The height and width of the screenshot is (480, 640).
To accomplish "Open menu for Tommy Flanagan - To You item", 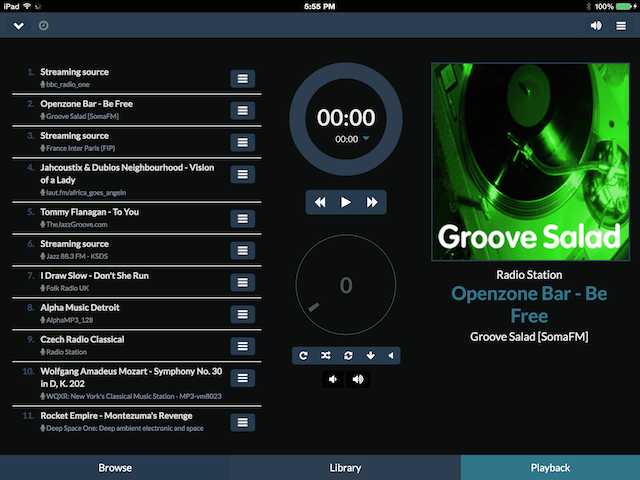I will pos(242,218).
